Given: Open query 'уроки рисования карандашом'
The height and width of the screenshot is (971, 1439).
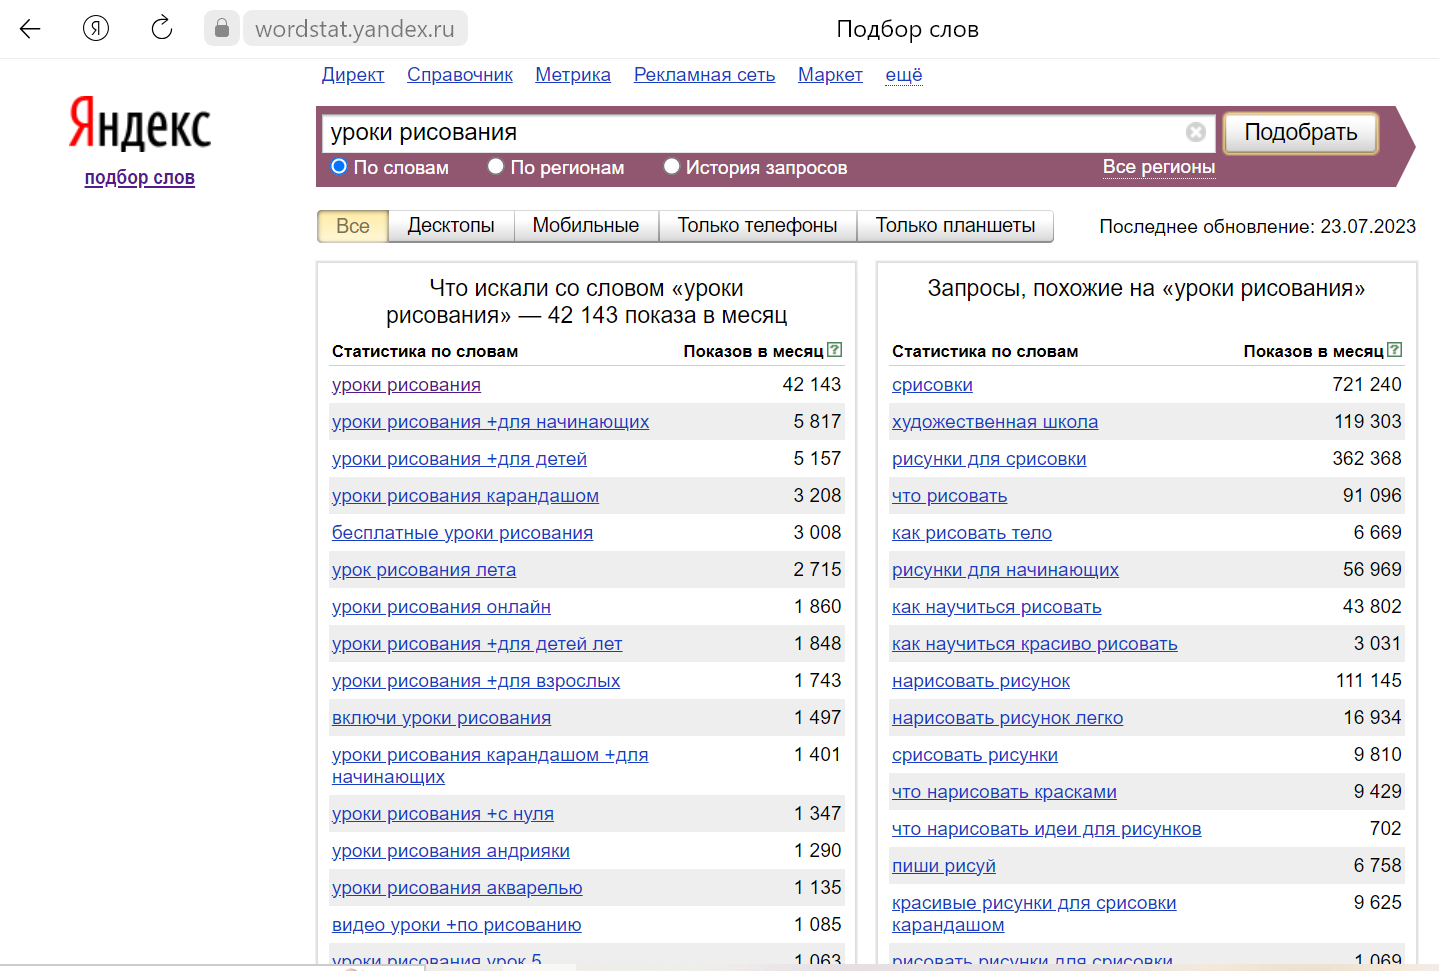Looking at the screenshot, I should (465, 496).
